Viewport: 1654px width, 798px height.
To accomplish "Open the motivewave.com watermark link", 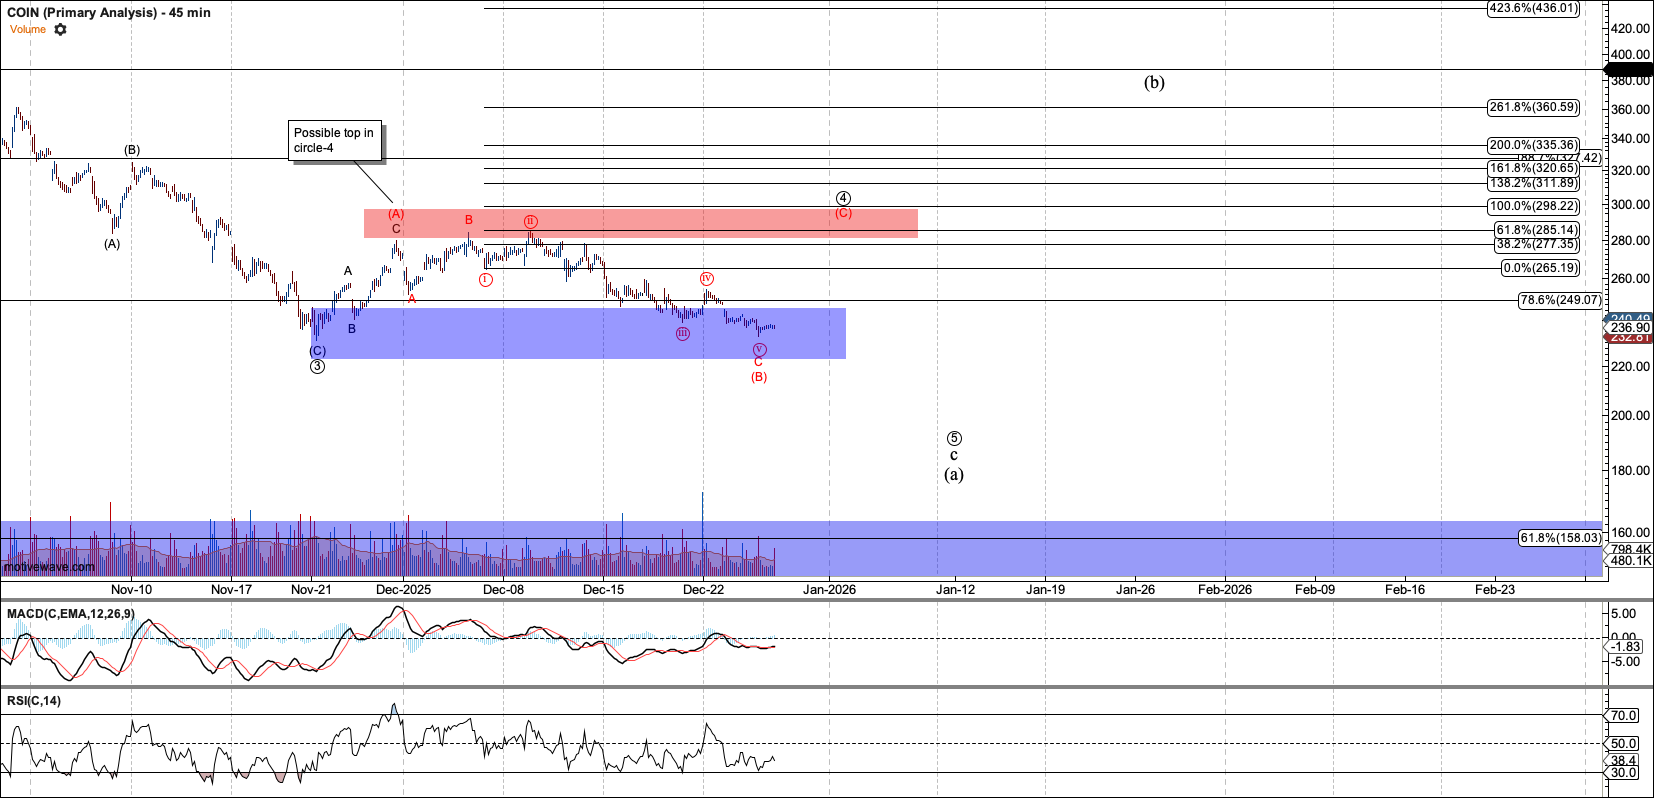I will (x=49, y=567).
